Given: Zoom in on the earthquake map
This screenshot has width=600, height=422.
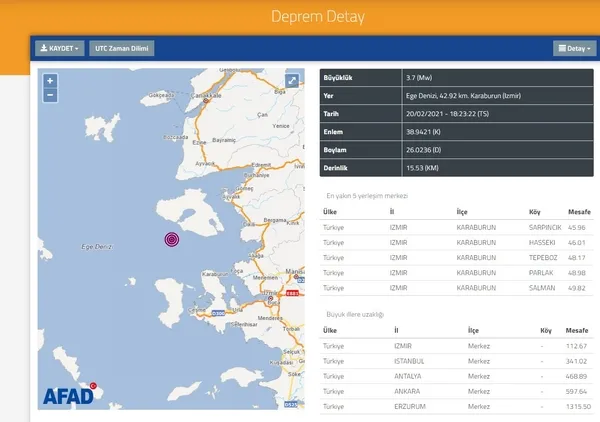Looking at the screenshot, I should (50, 80).
